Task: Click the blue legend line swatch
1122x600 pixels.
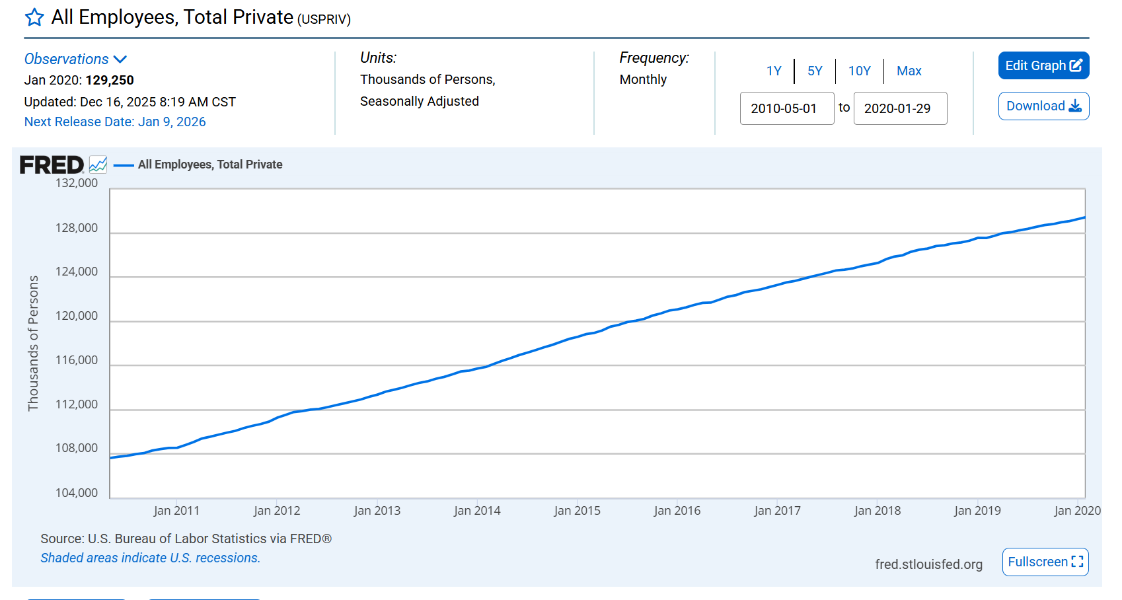Action: tap(124, 165)
